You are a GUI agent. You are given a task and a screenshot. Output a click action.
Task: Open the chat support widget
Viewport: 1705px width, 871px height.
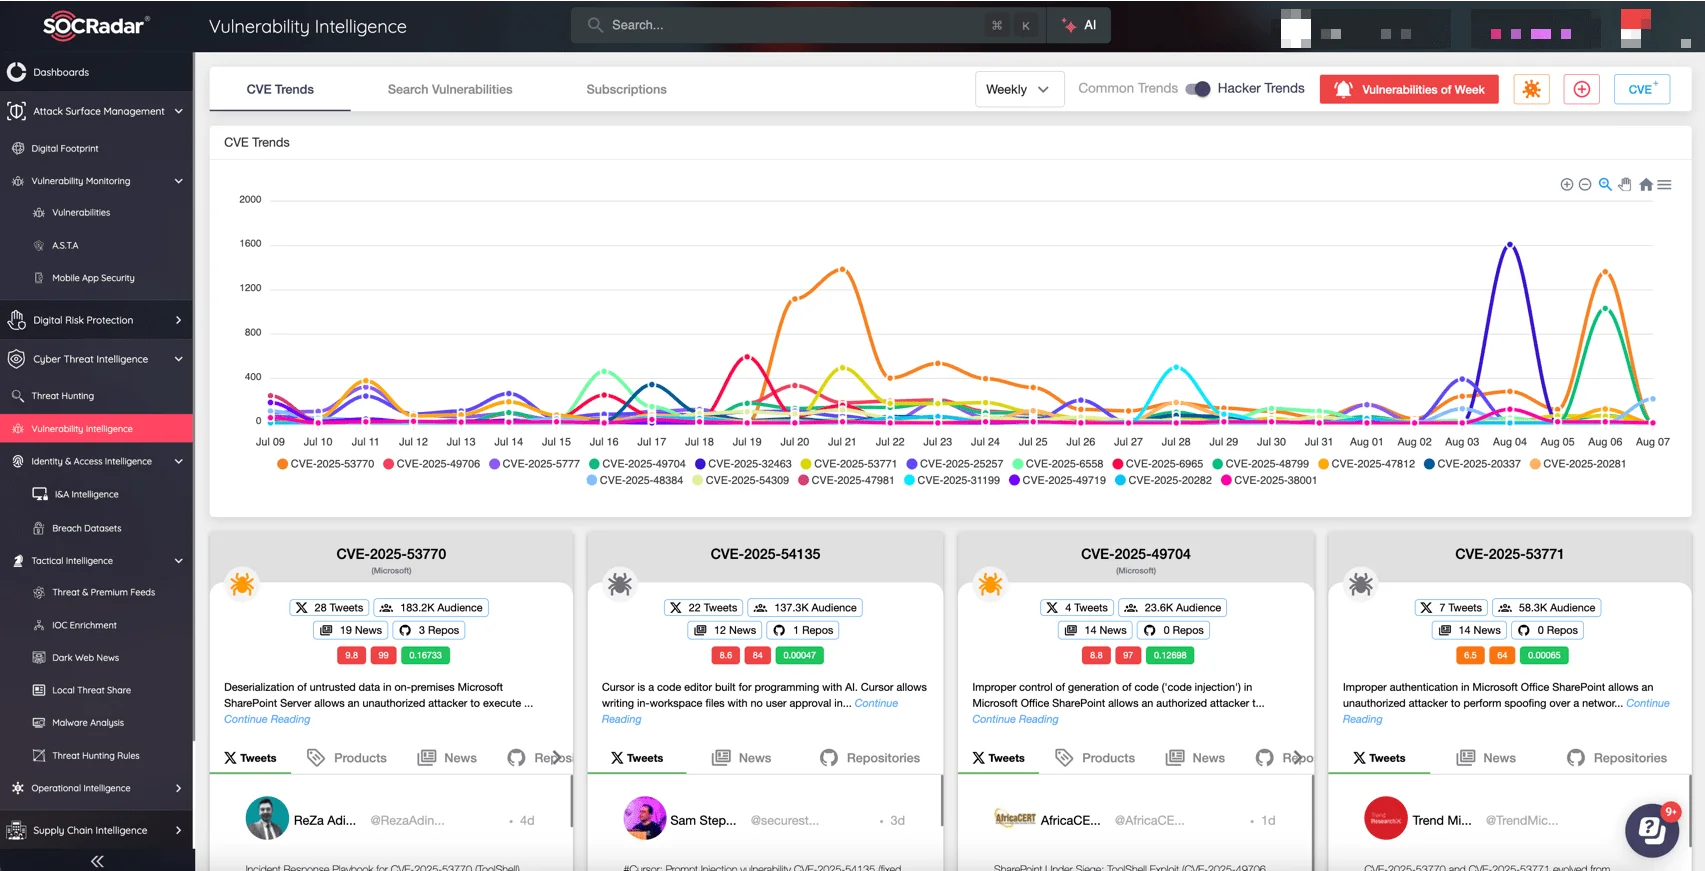click(1651, 829)
